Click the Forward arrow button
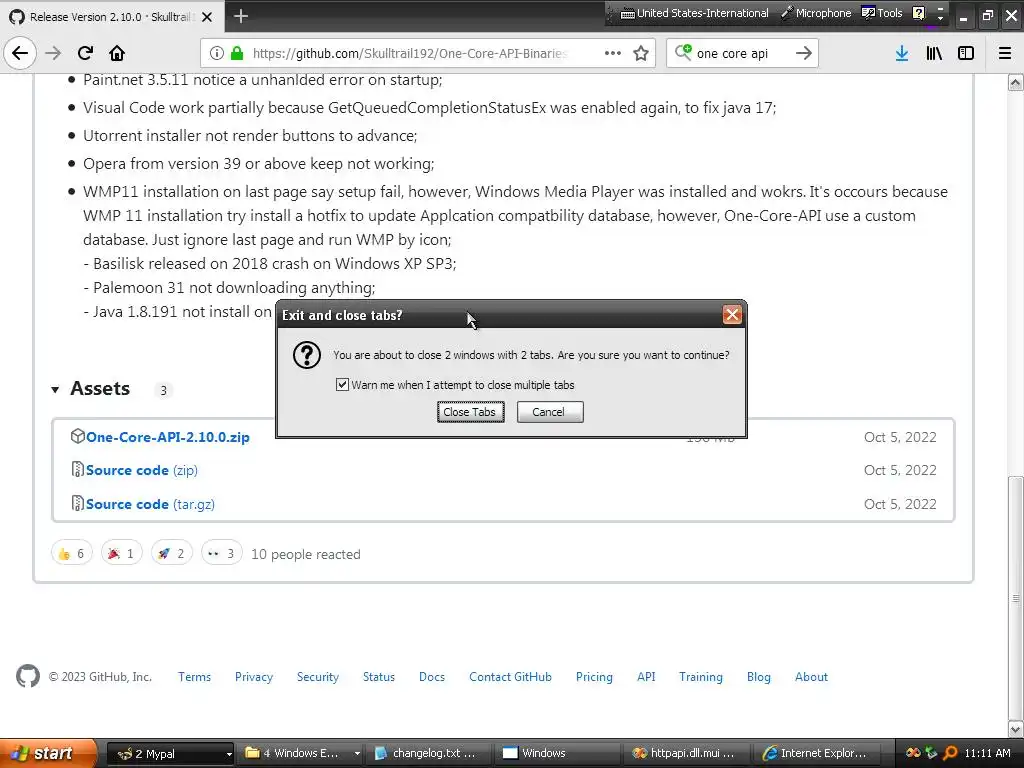 point(53,53)
